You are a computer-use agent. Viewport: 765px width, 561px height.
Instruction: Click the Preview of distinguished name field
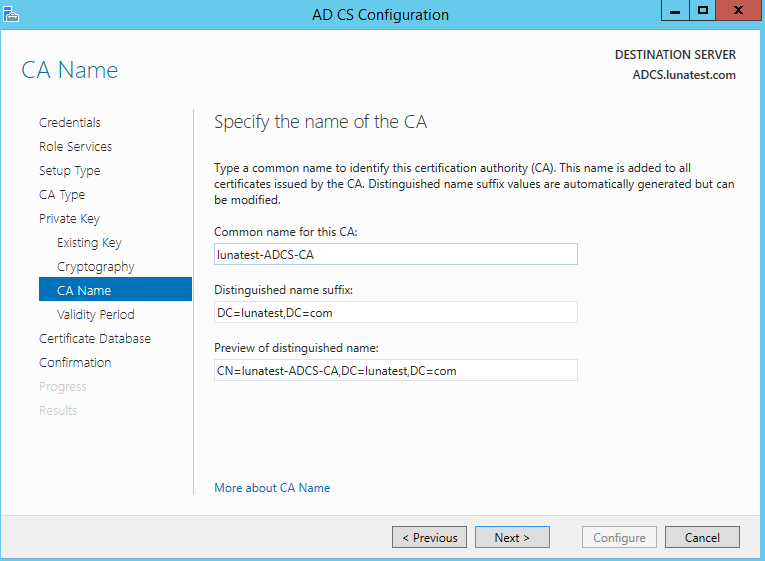[396, 370]
